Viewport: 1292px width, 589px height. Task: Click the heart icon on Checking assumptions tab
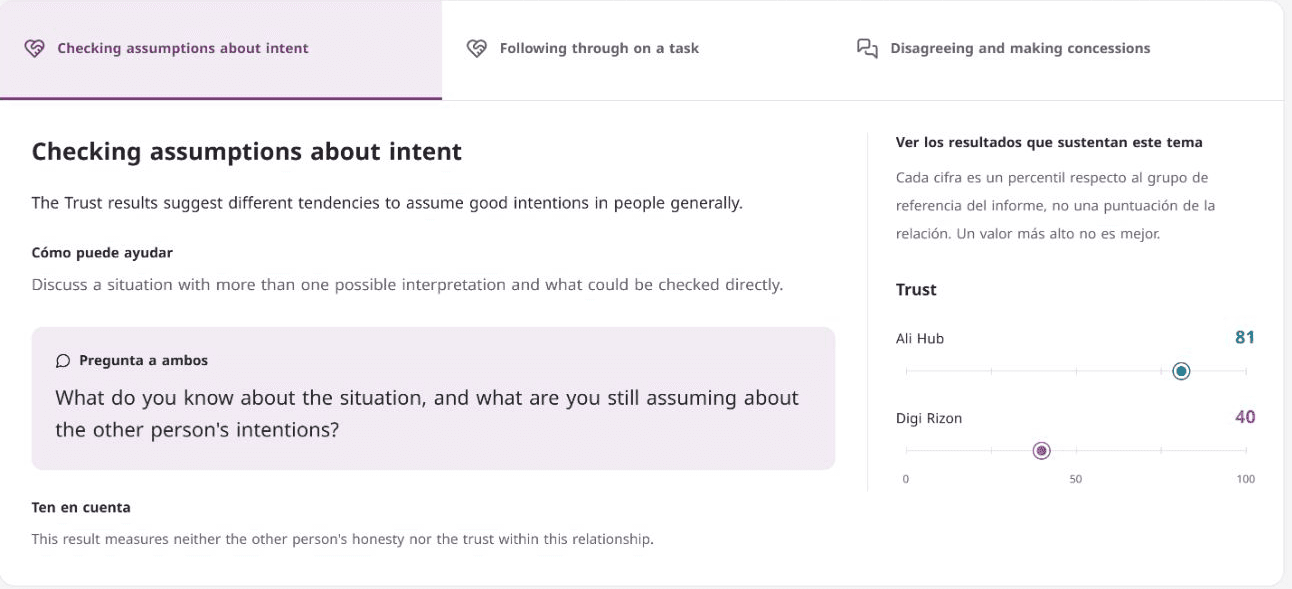pos(34,48)
